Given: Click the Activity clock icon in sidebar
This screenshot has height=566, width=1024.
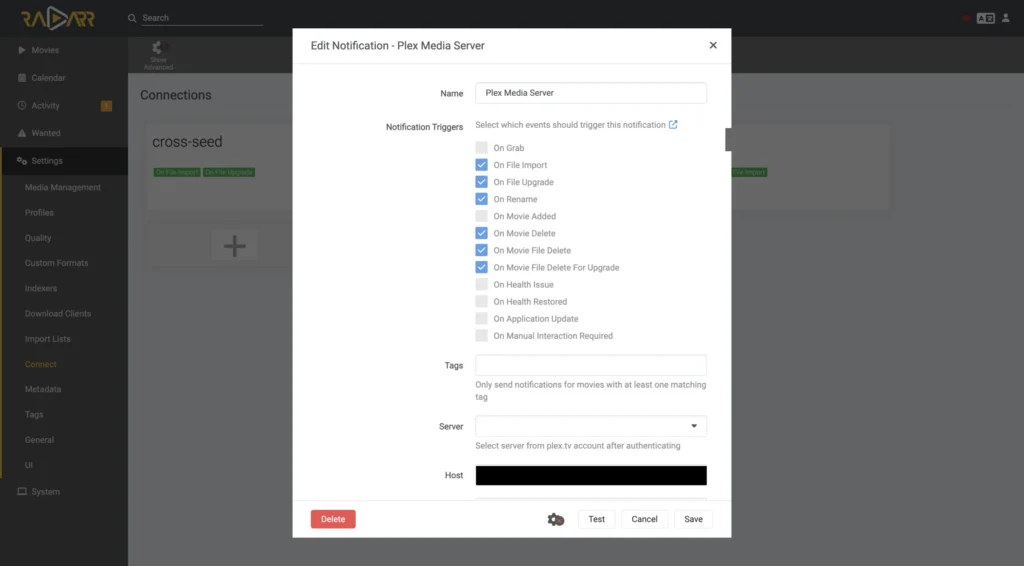Looking at the screenshot, I should [22, 105].
